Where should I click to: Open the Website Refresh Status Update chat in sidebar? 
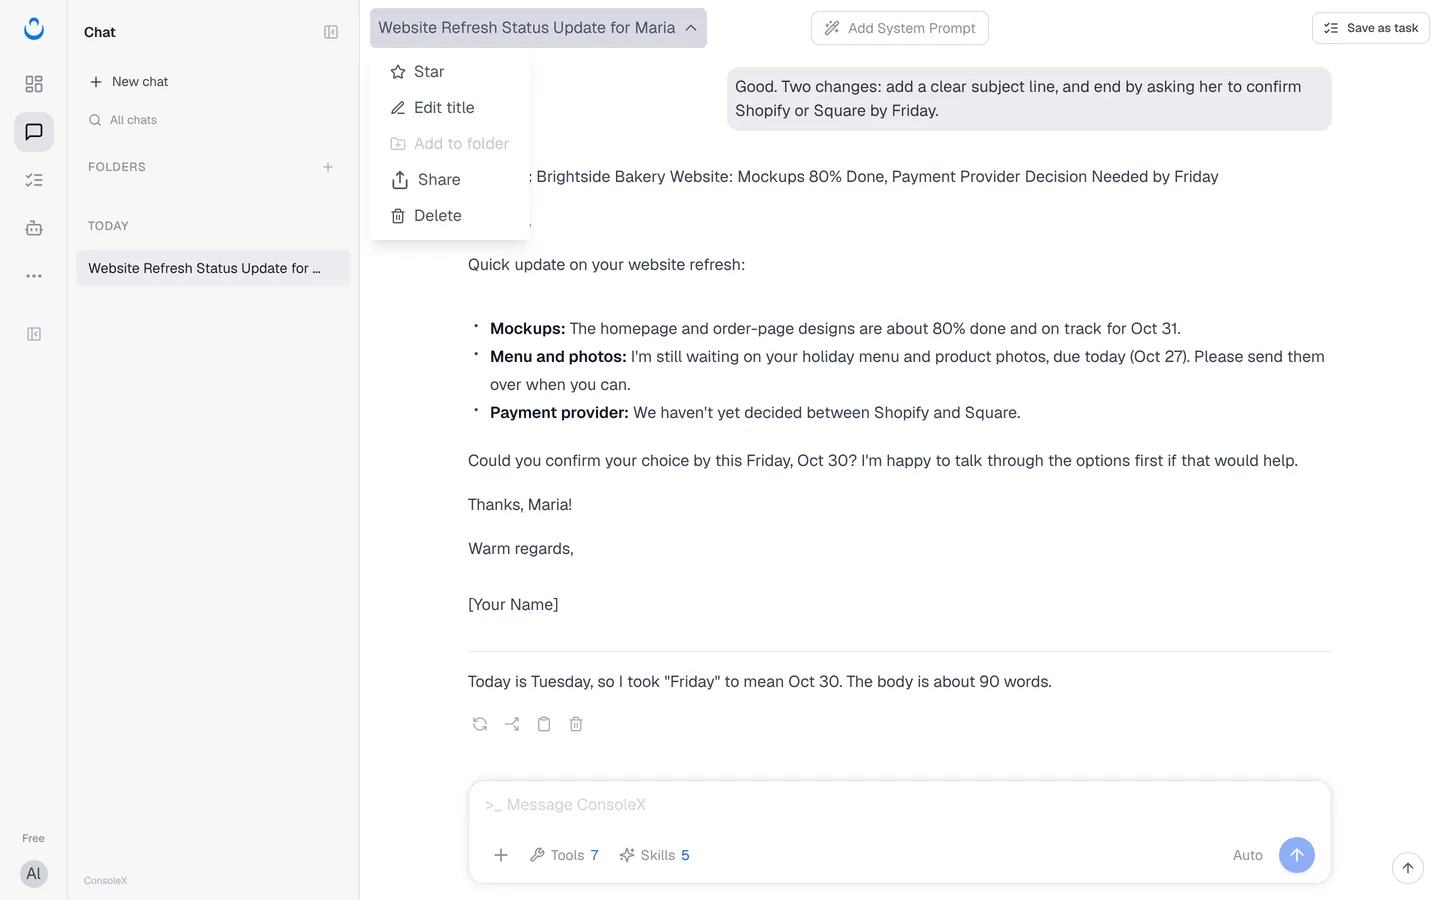213,268
